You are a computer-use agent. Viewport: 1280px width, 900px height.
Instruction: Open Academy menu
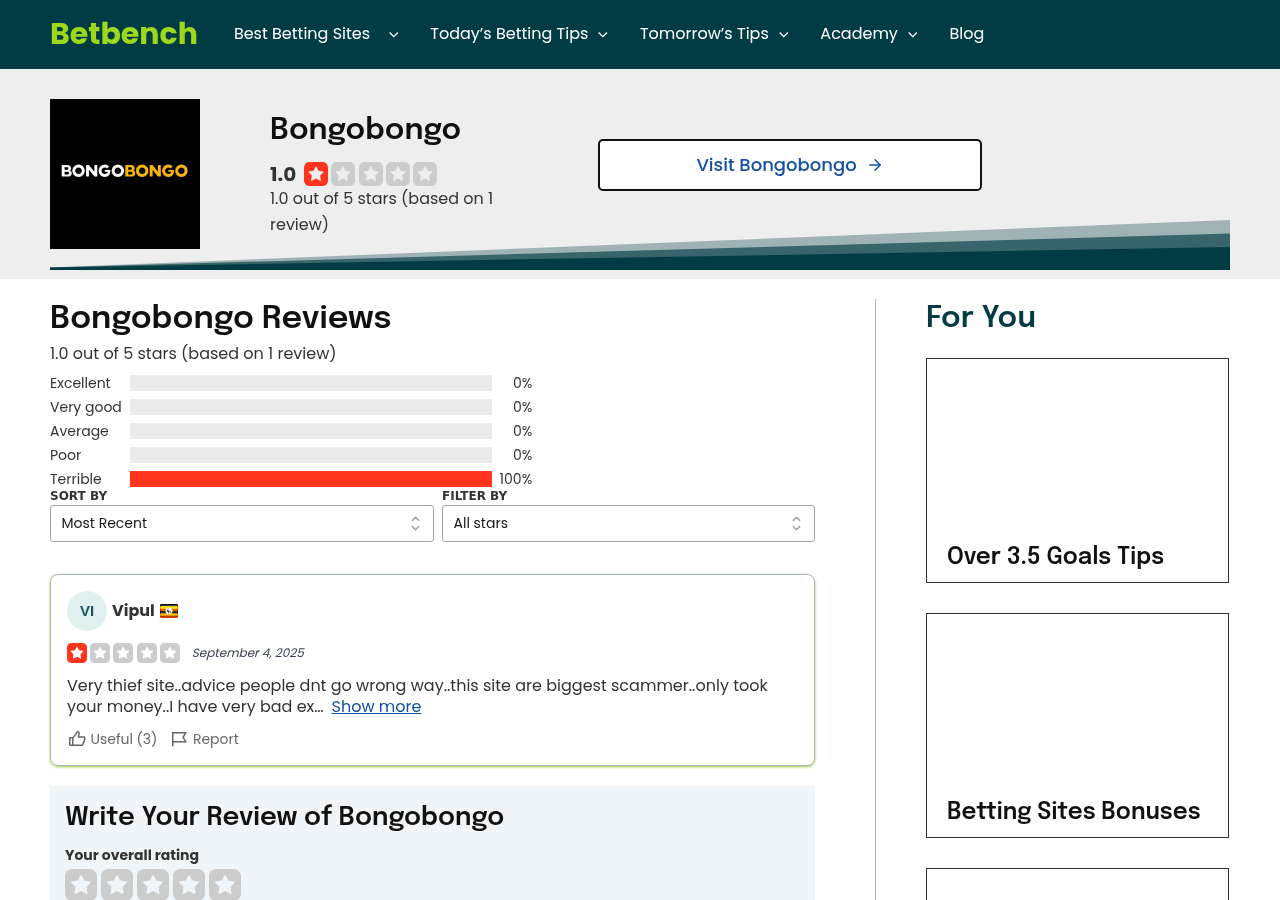pyautogui.click(x=859, y=34)
